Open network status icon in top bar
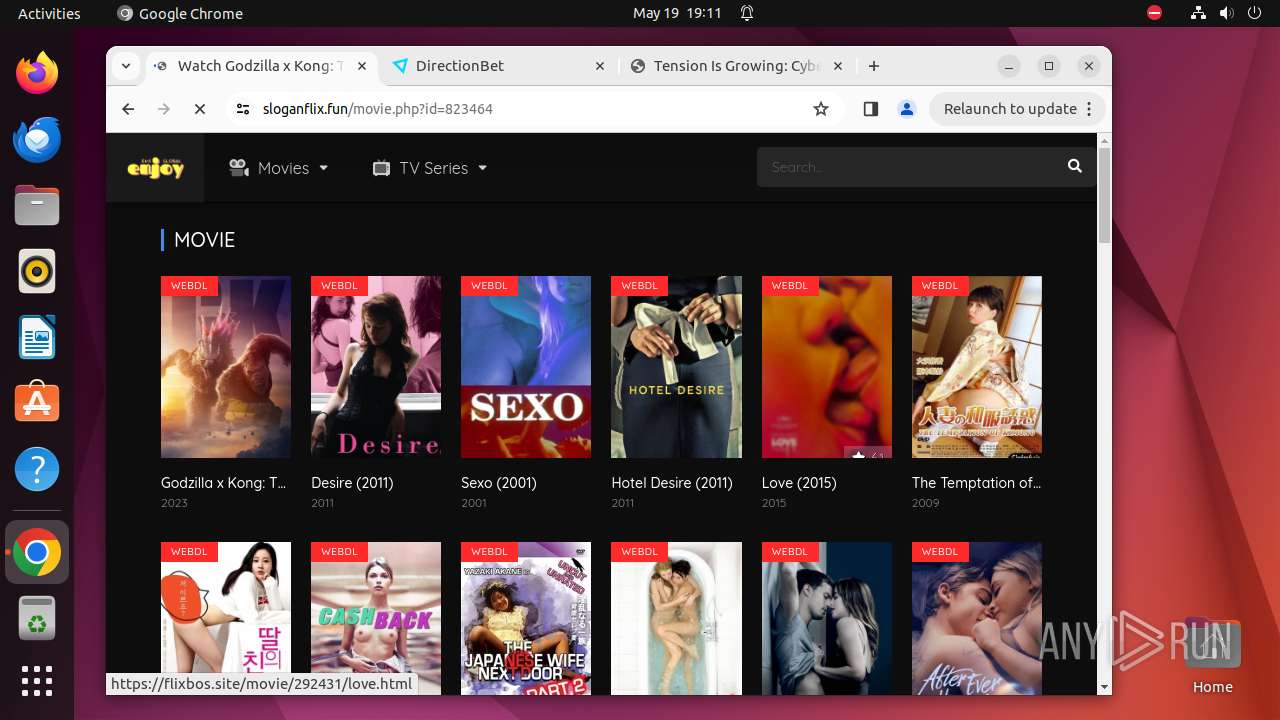This screenshot has width=1280, height=720. 1199,13
